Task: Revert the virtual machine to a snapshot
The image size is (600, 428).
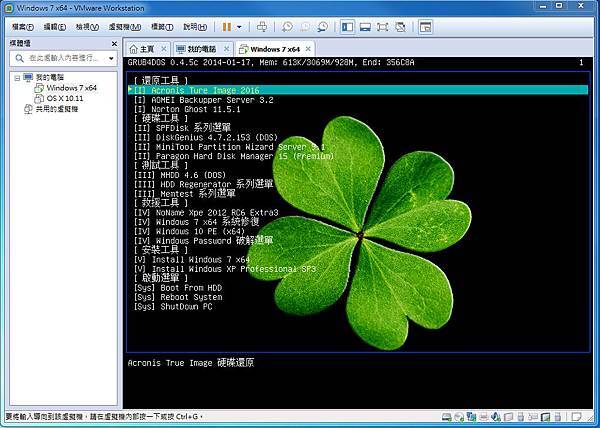Action: click(x=305, y=27)
